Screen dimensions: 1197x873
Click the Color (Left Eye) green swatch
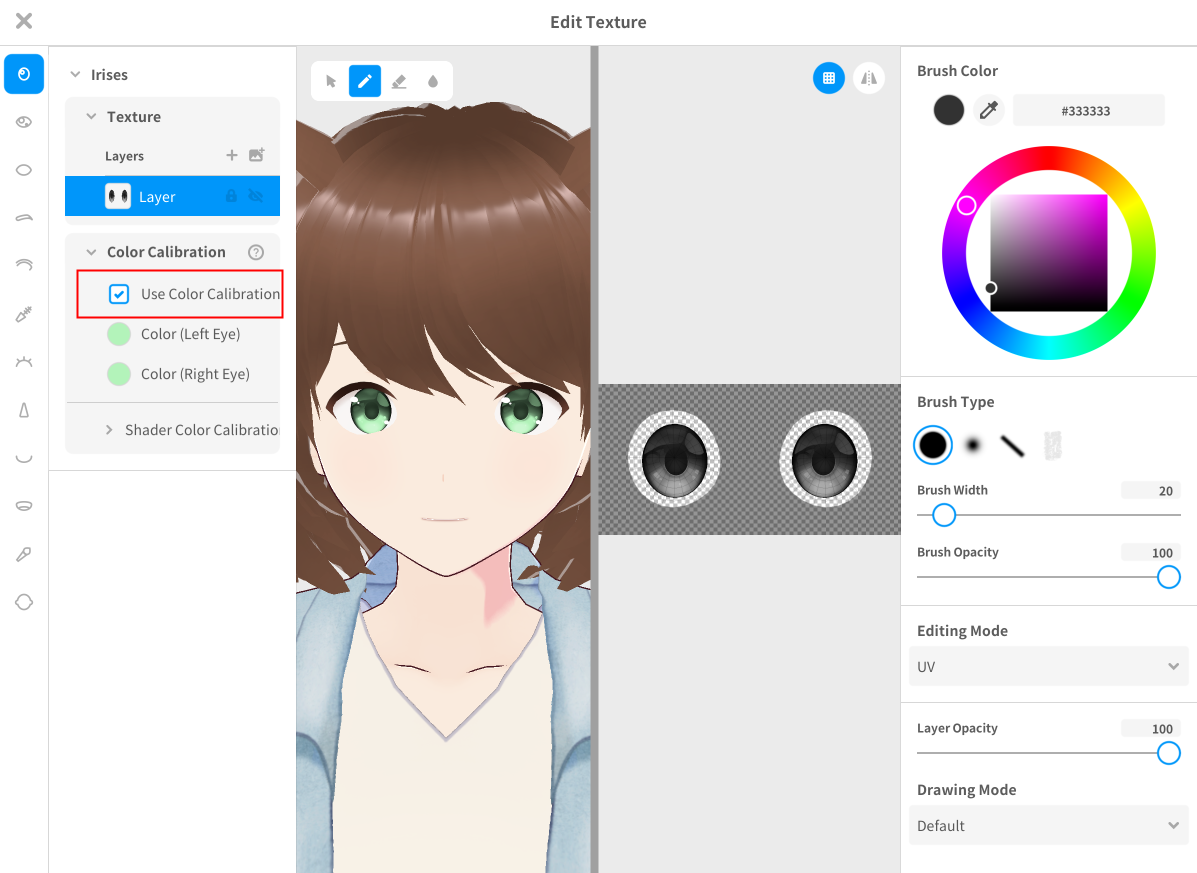(119, 334)
